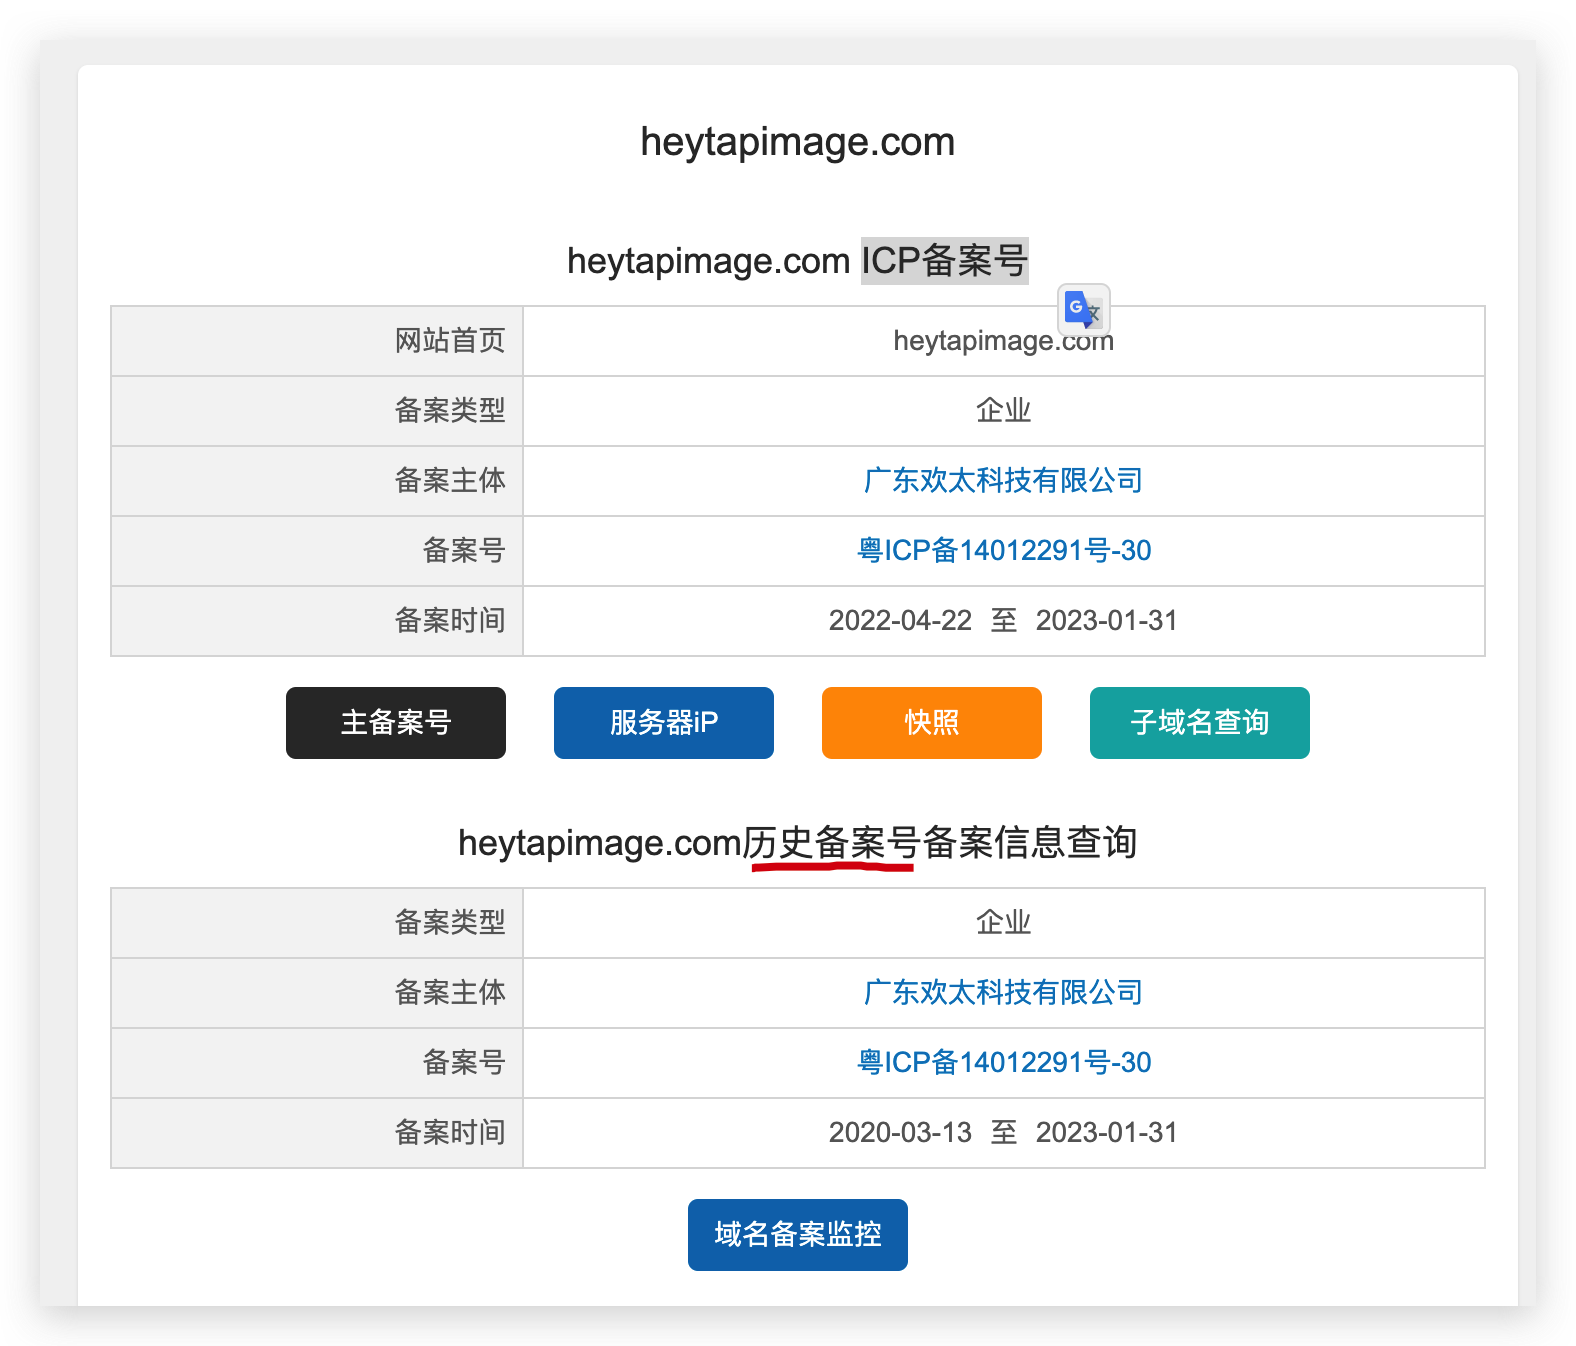The image size is (1576, 1346).
Task: Click 备案时间 label in ICP备案号 table
Action: click(x=450, y=621)
